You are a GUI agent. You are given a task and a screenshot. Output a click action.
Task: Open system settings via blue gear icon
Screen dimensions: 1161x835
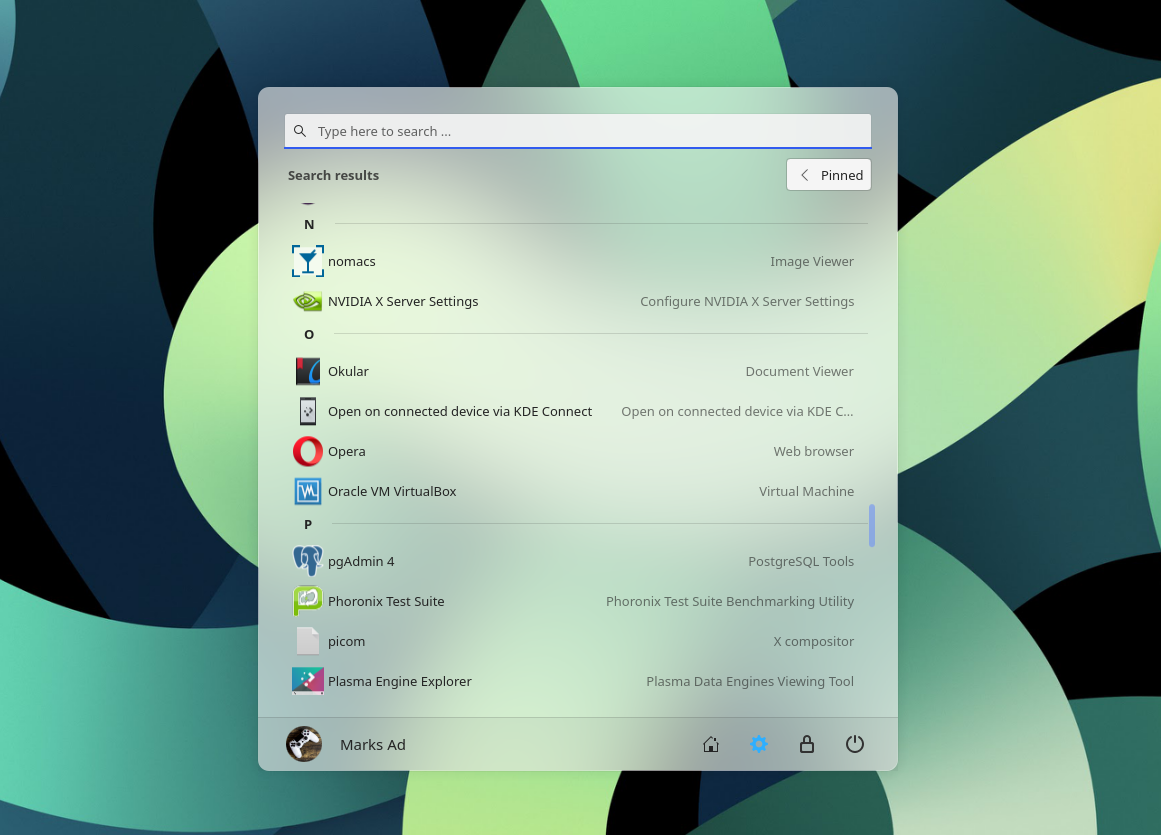coord(759,745)
